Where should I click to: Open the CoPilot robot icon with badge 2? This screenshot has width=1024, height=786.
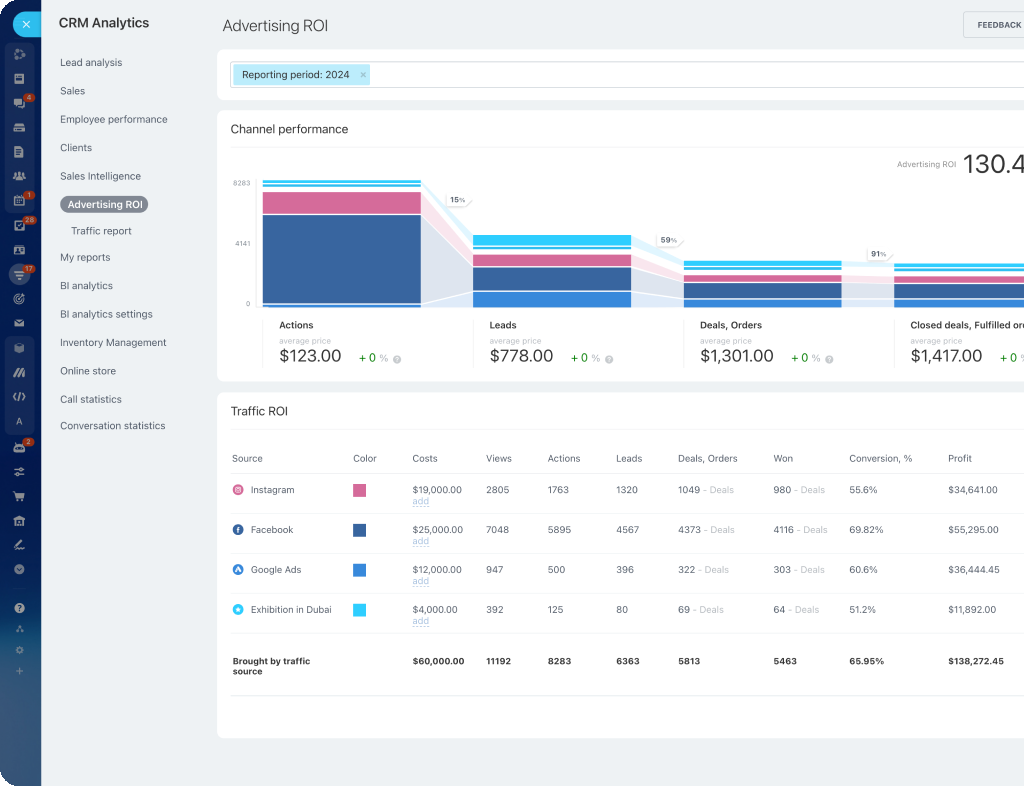pyautogui.click(x=20, y=449)
